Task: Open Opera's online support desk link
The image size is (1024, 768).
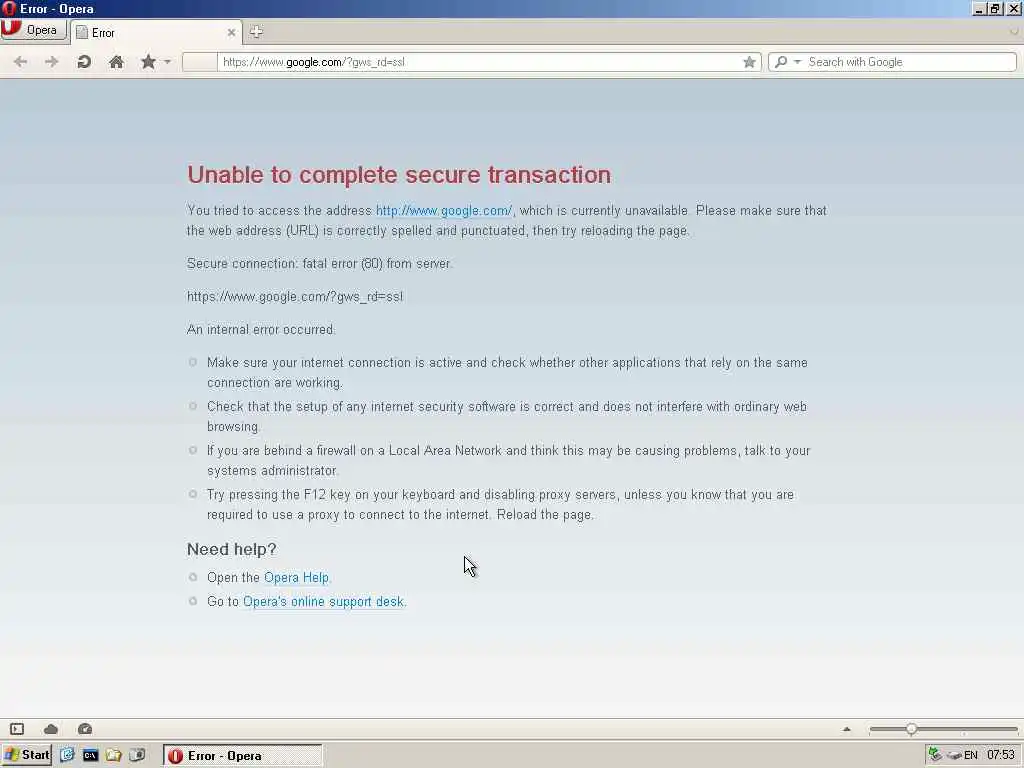Action: (x=323, y=602)
